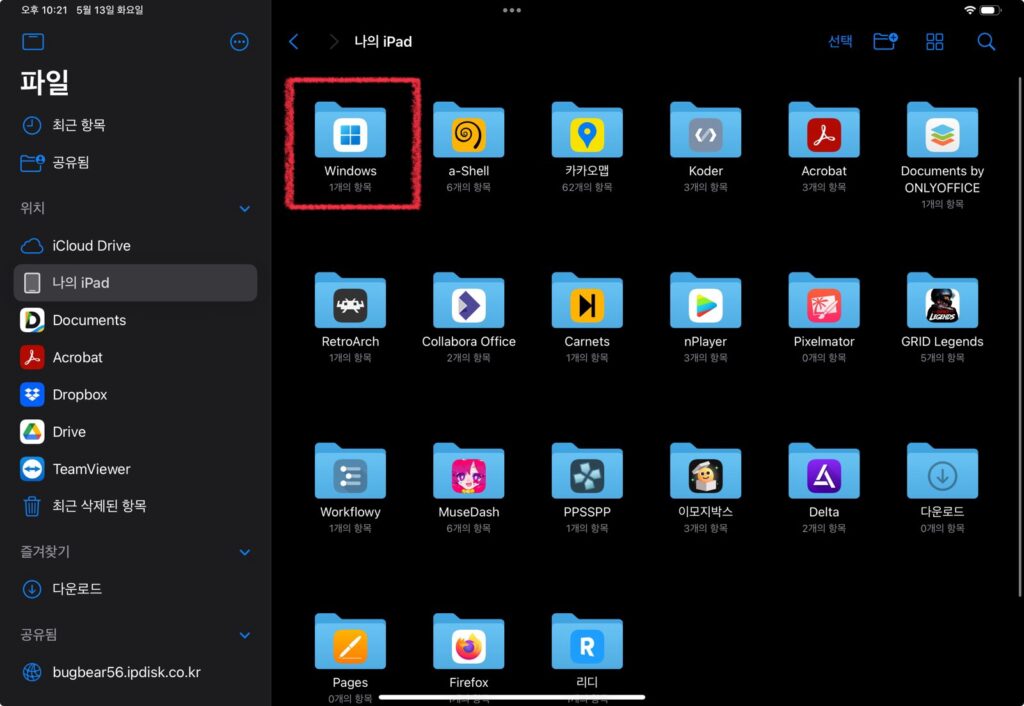Open the Delta folder
The image size is (1024, 706).
click(824, 471)
